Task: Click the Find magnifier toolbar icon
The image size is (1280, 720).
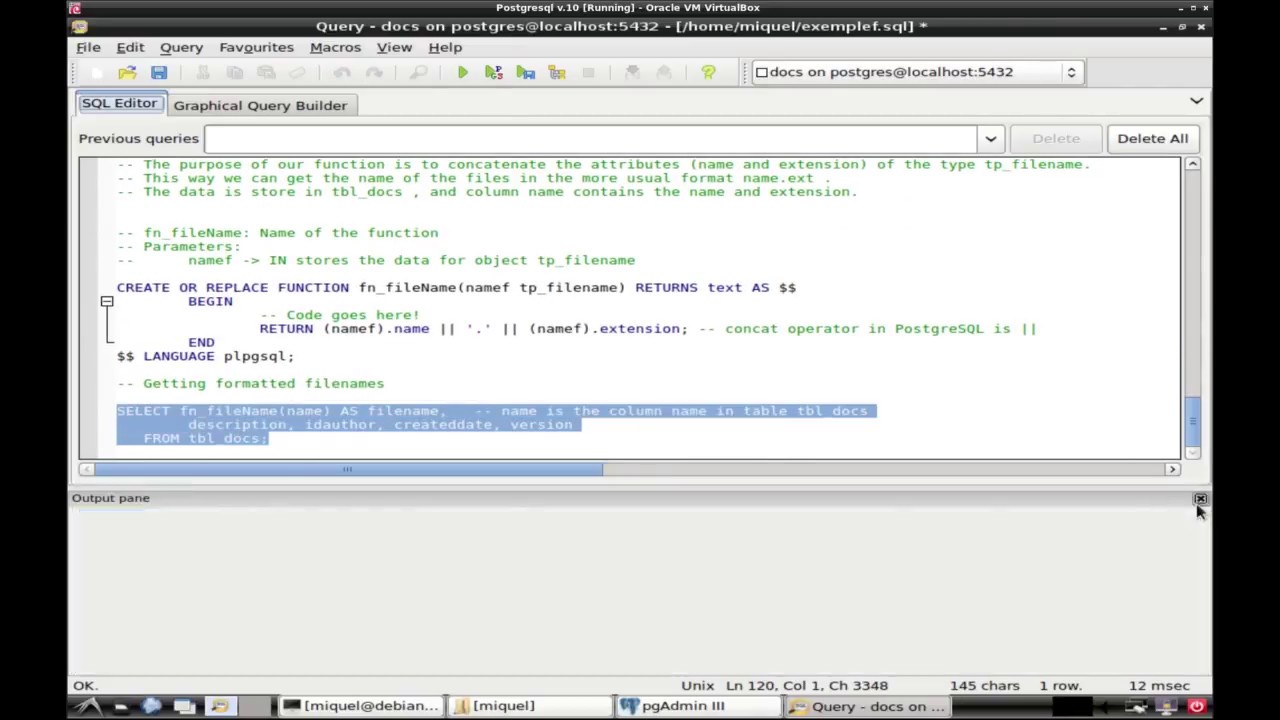Action: (x=418, y=72)
